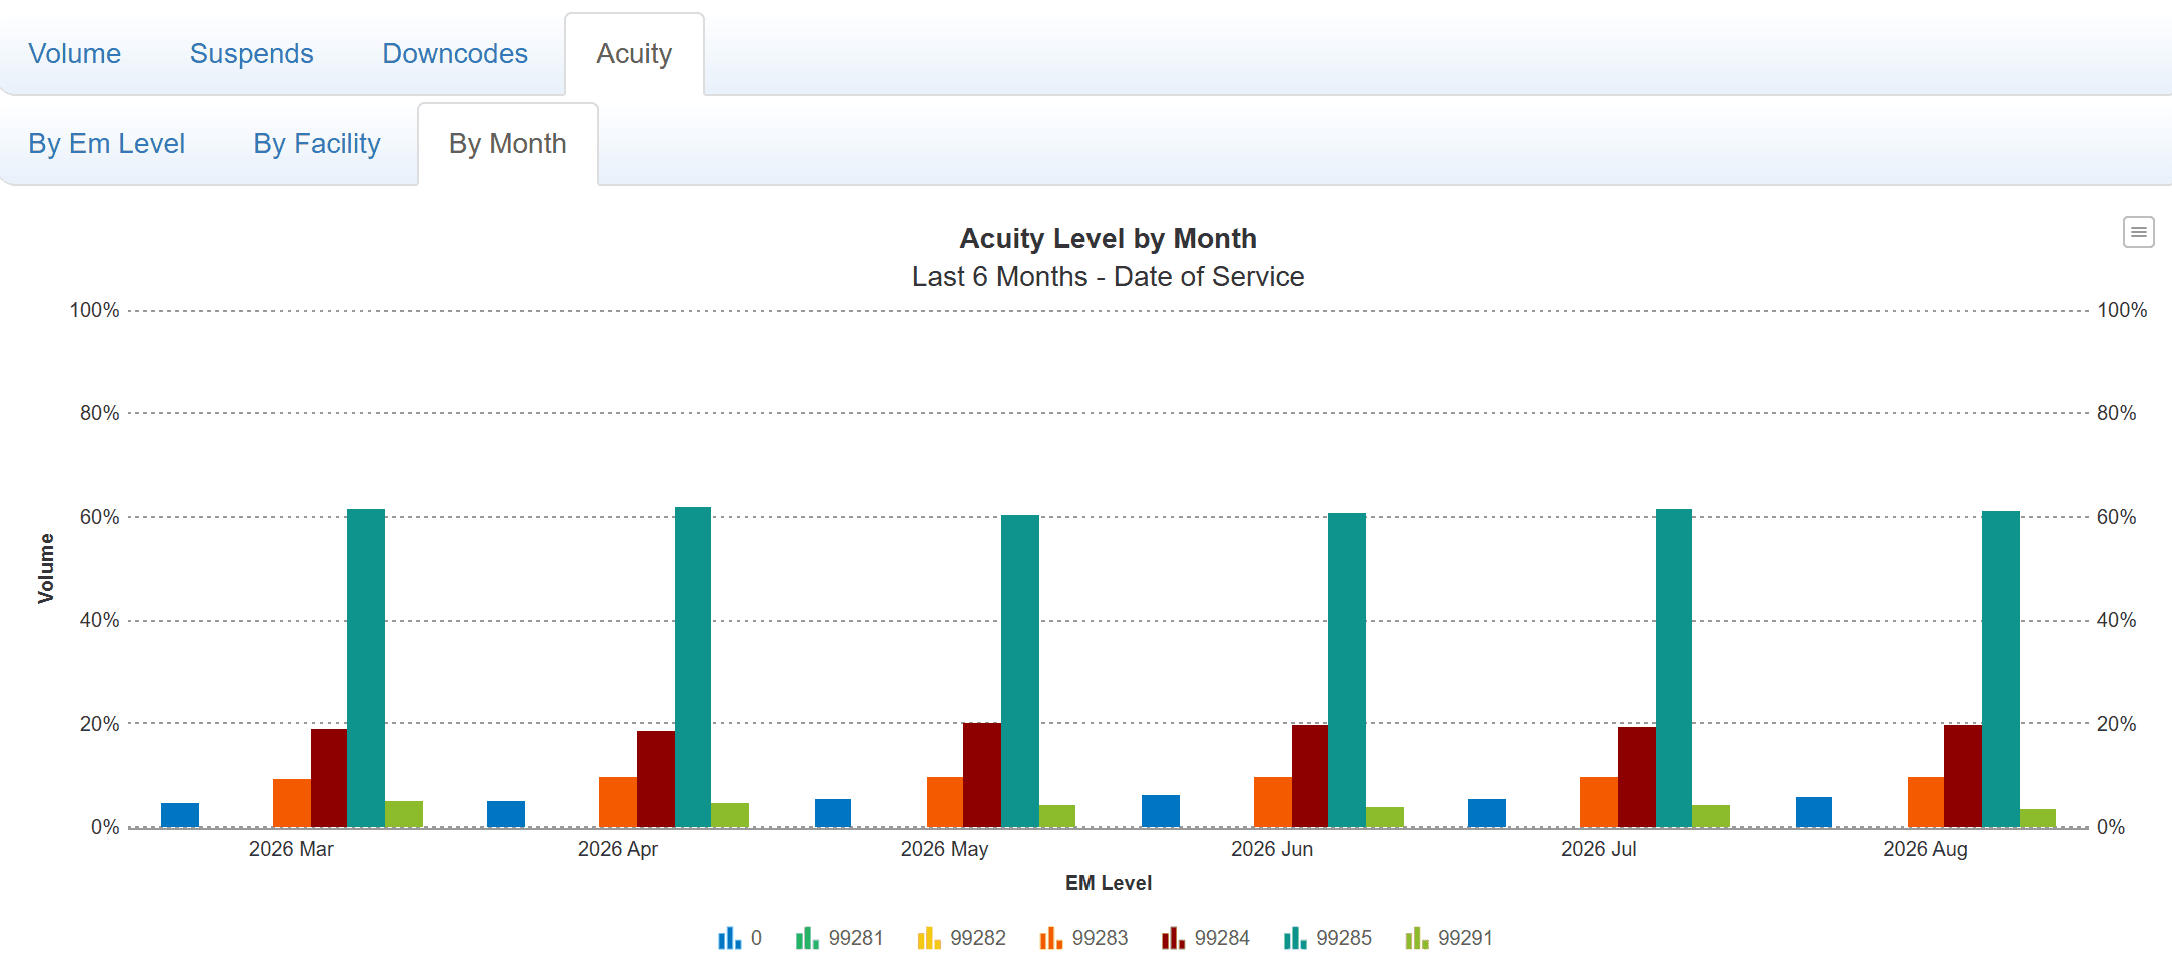Toggle the 99281 series legend icon
The width and height of the screenshot is (2172, 974).
(807, 938)
